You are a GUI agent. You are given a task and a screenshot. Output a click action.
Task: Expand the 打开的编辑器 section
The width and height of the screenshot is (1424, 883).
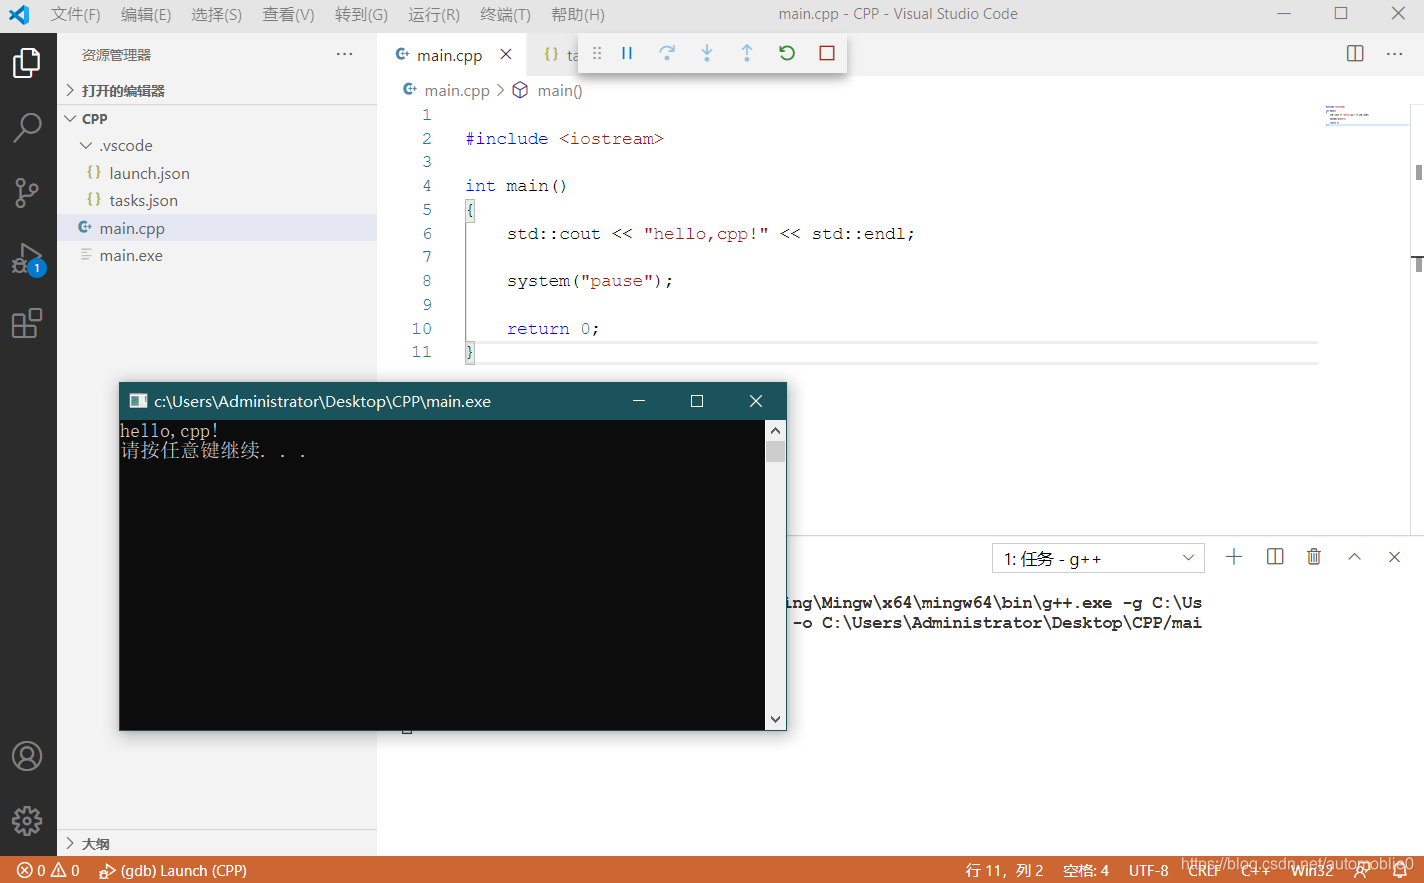pos(217,90)
